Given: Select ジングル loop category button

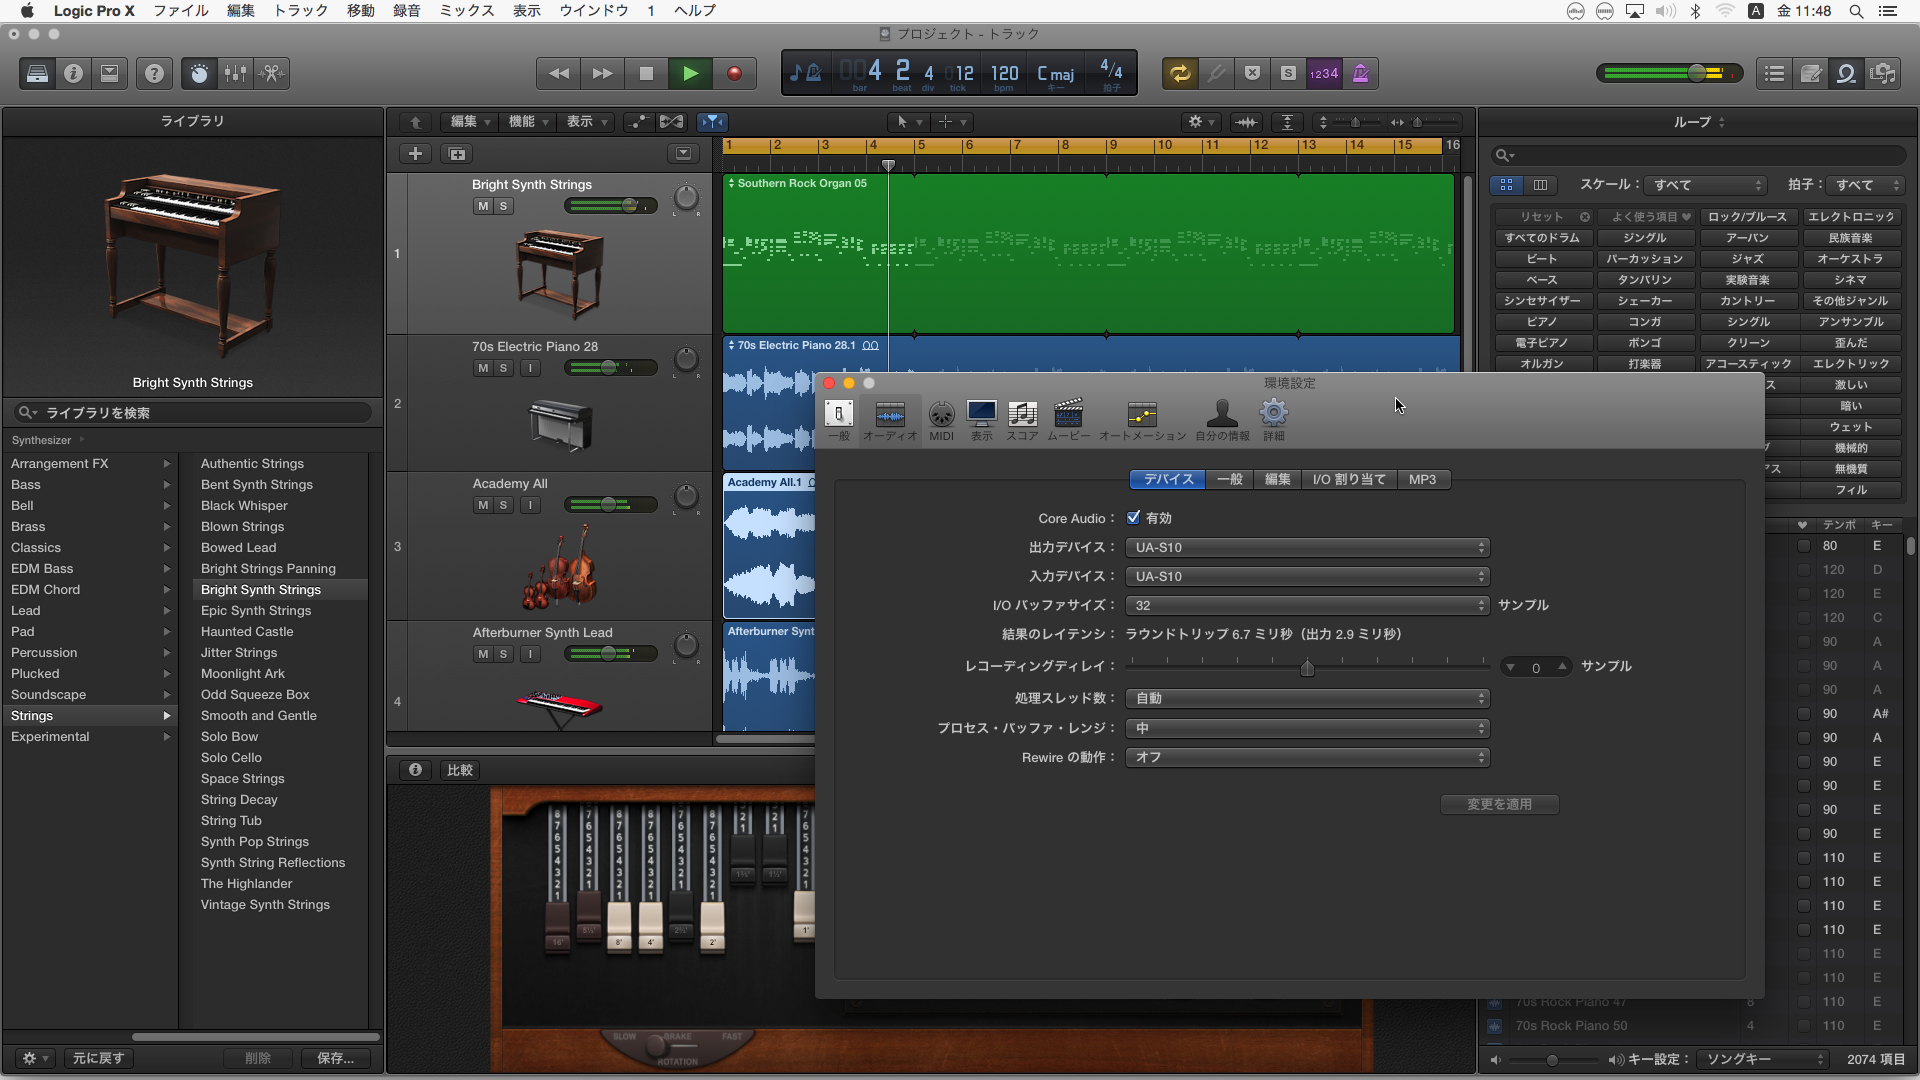Looking at the screenshot, I should [1645, 238].
